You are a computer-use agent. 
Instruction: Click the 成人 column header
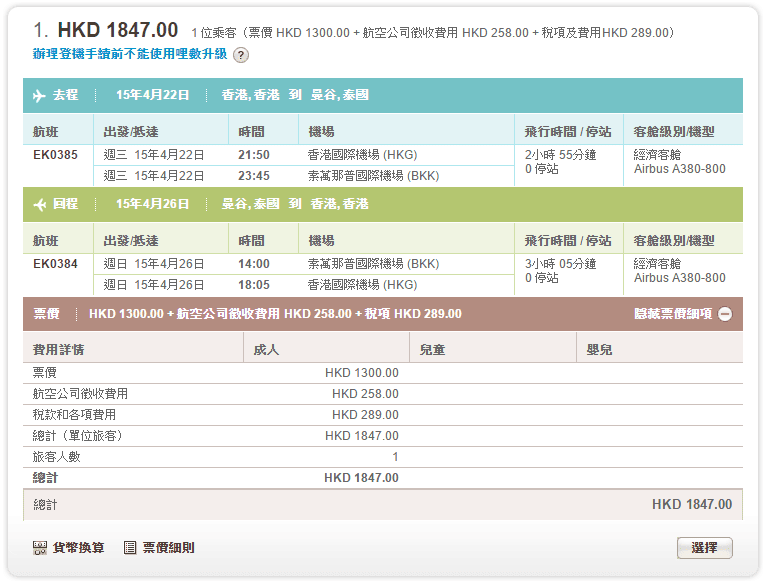tap(266, 350)
